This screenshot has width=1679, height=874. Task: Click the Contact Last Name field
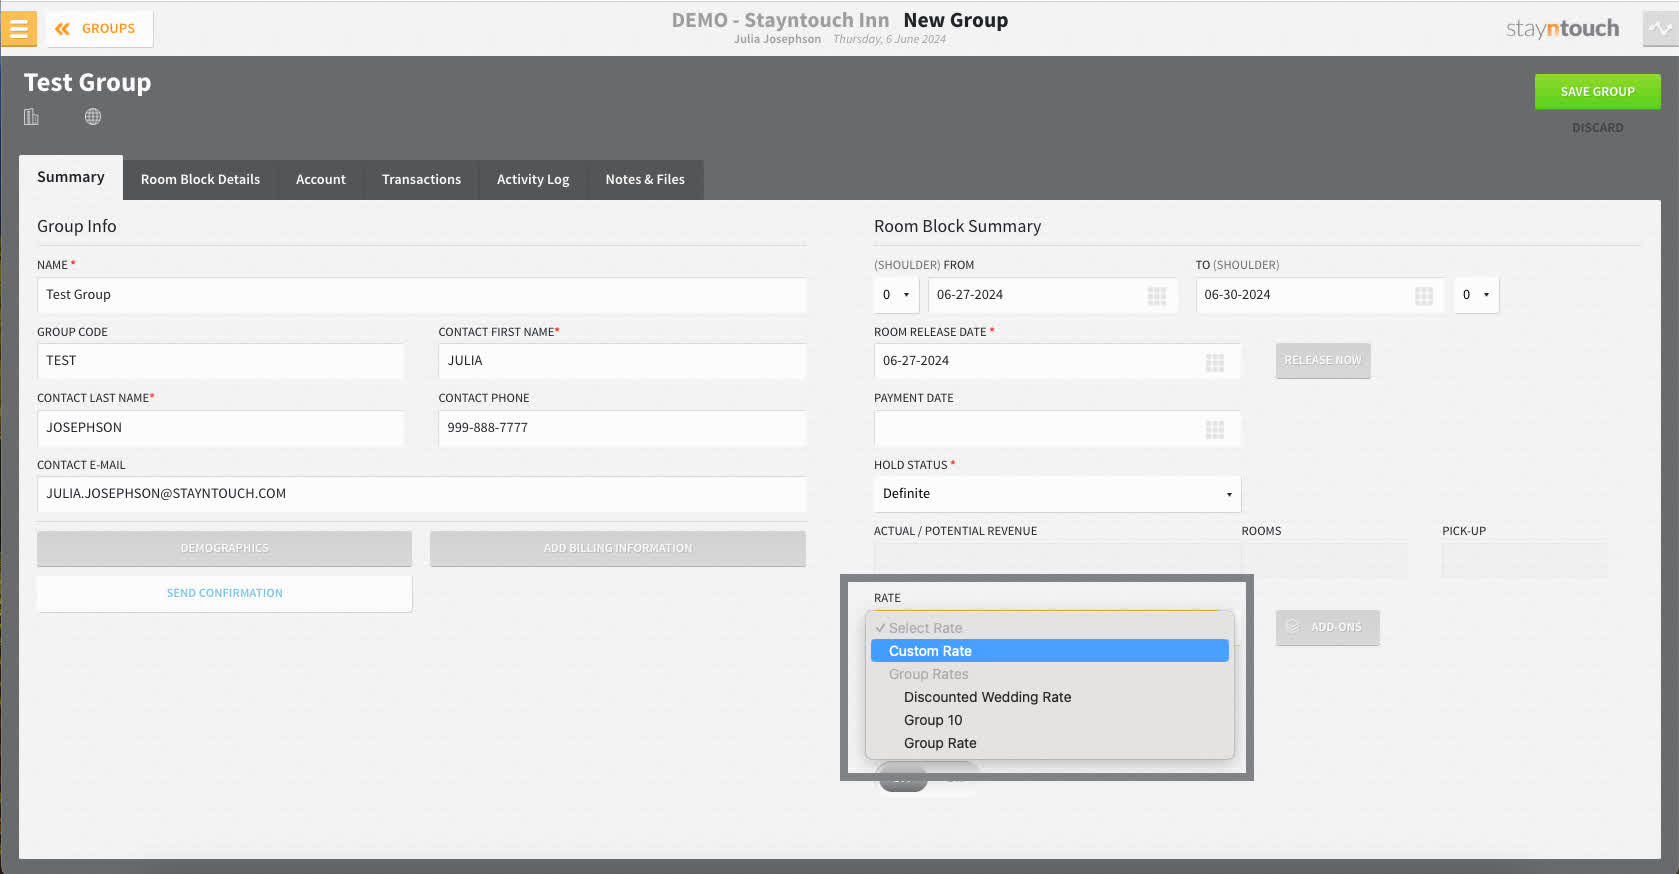click(220, 428)
